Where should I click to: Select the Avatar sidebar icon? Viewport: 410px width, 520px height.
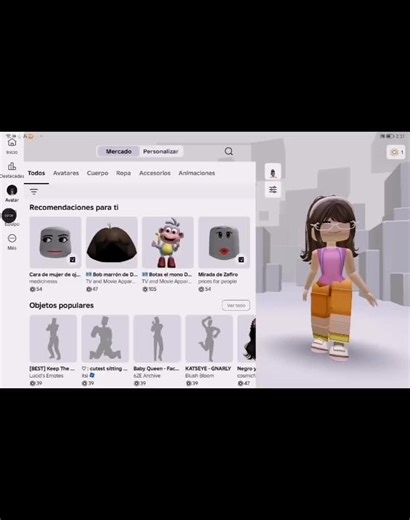12,190
